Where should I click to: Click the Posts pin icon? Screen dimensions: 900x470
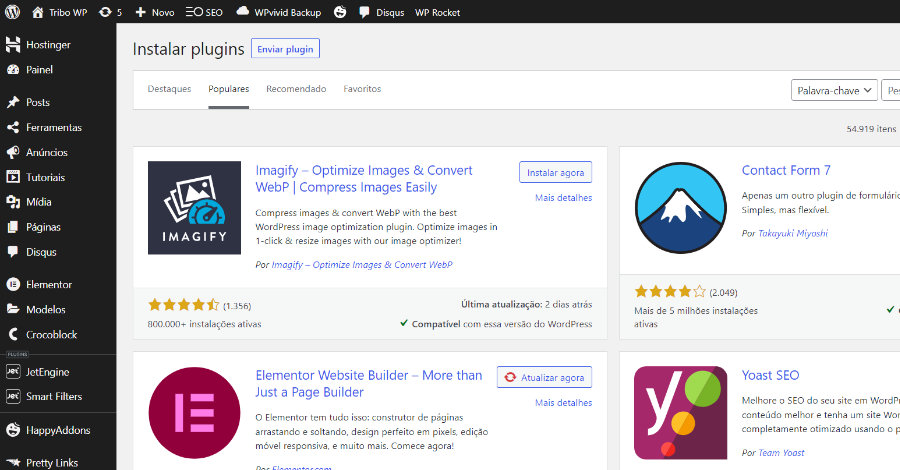(x=13, y=102)
